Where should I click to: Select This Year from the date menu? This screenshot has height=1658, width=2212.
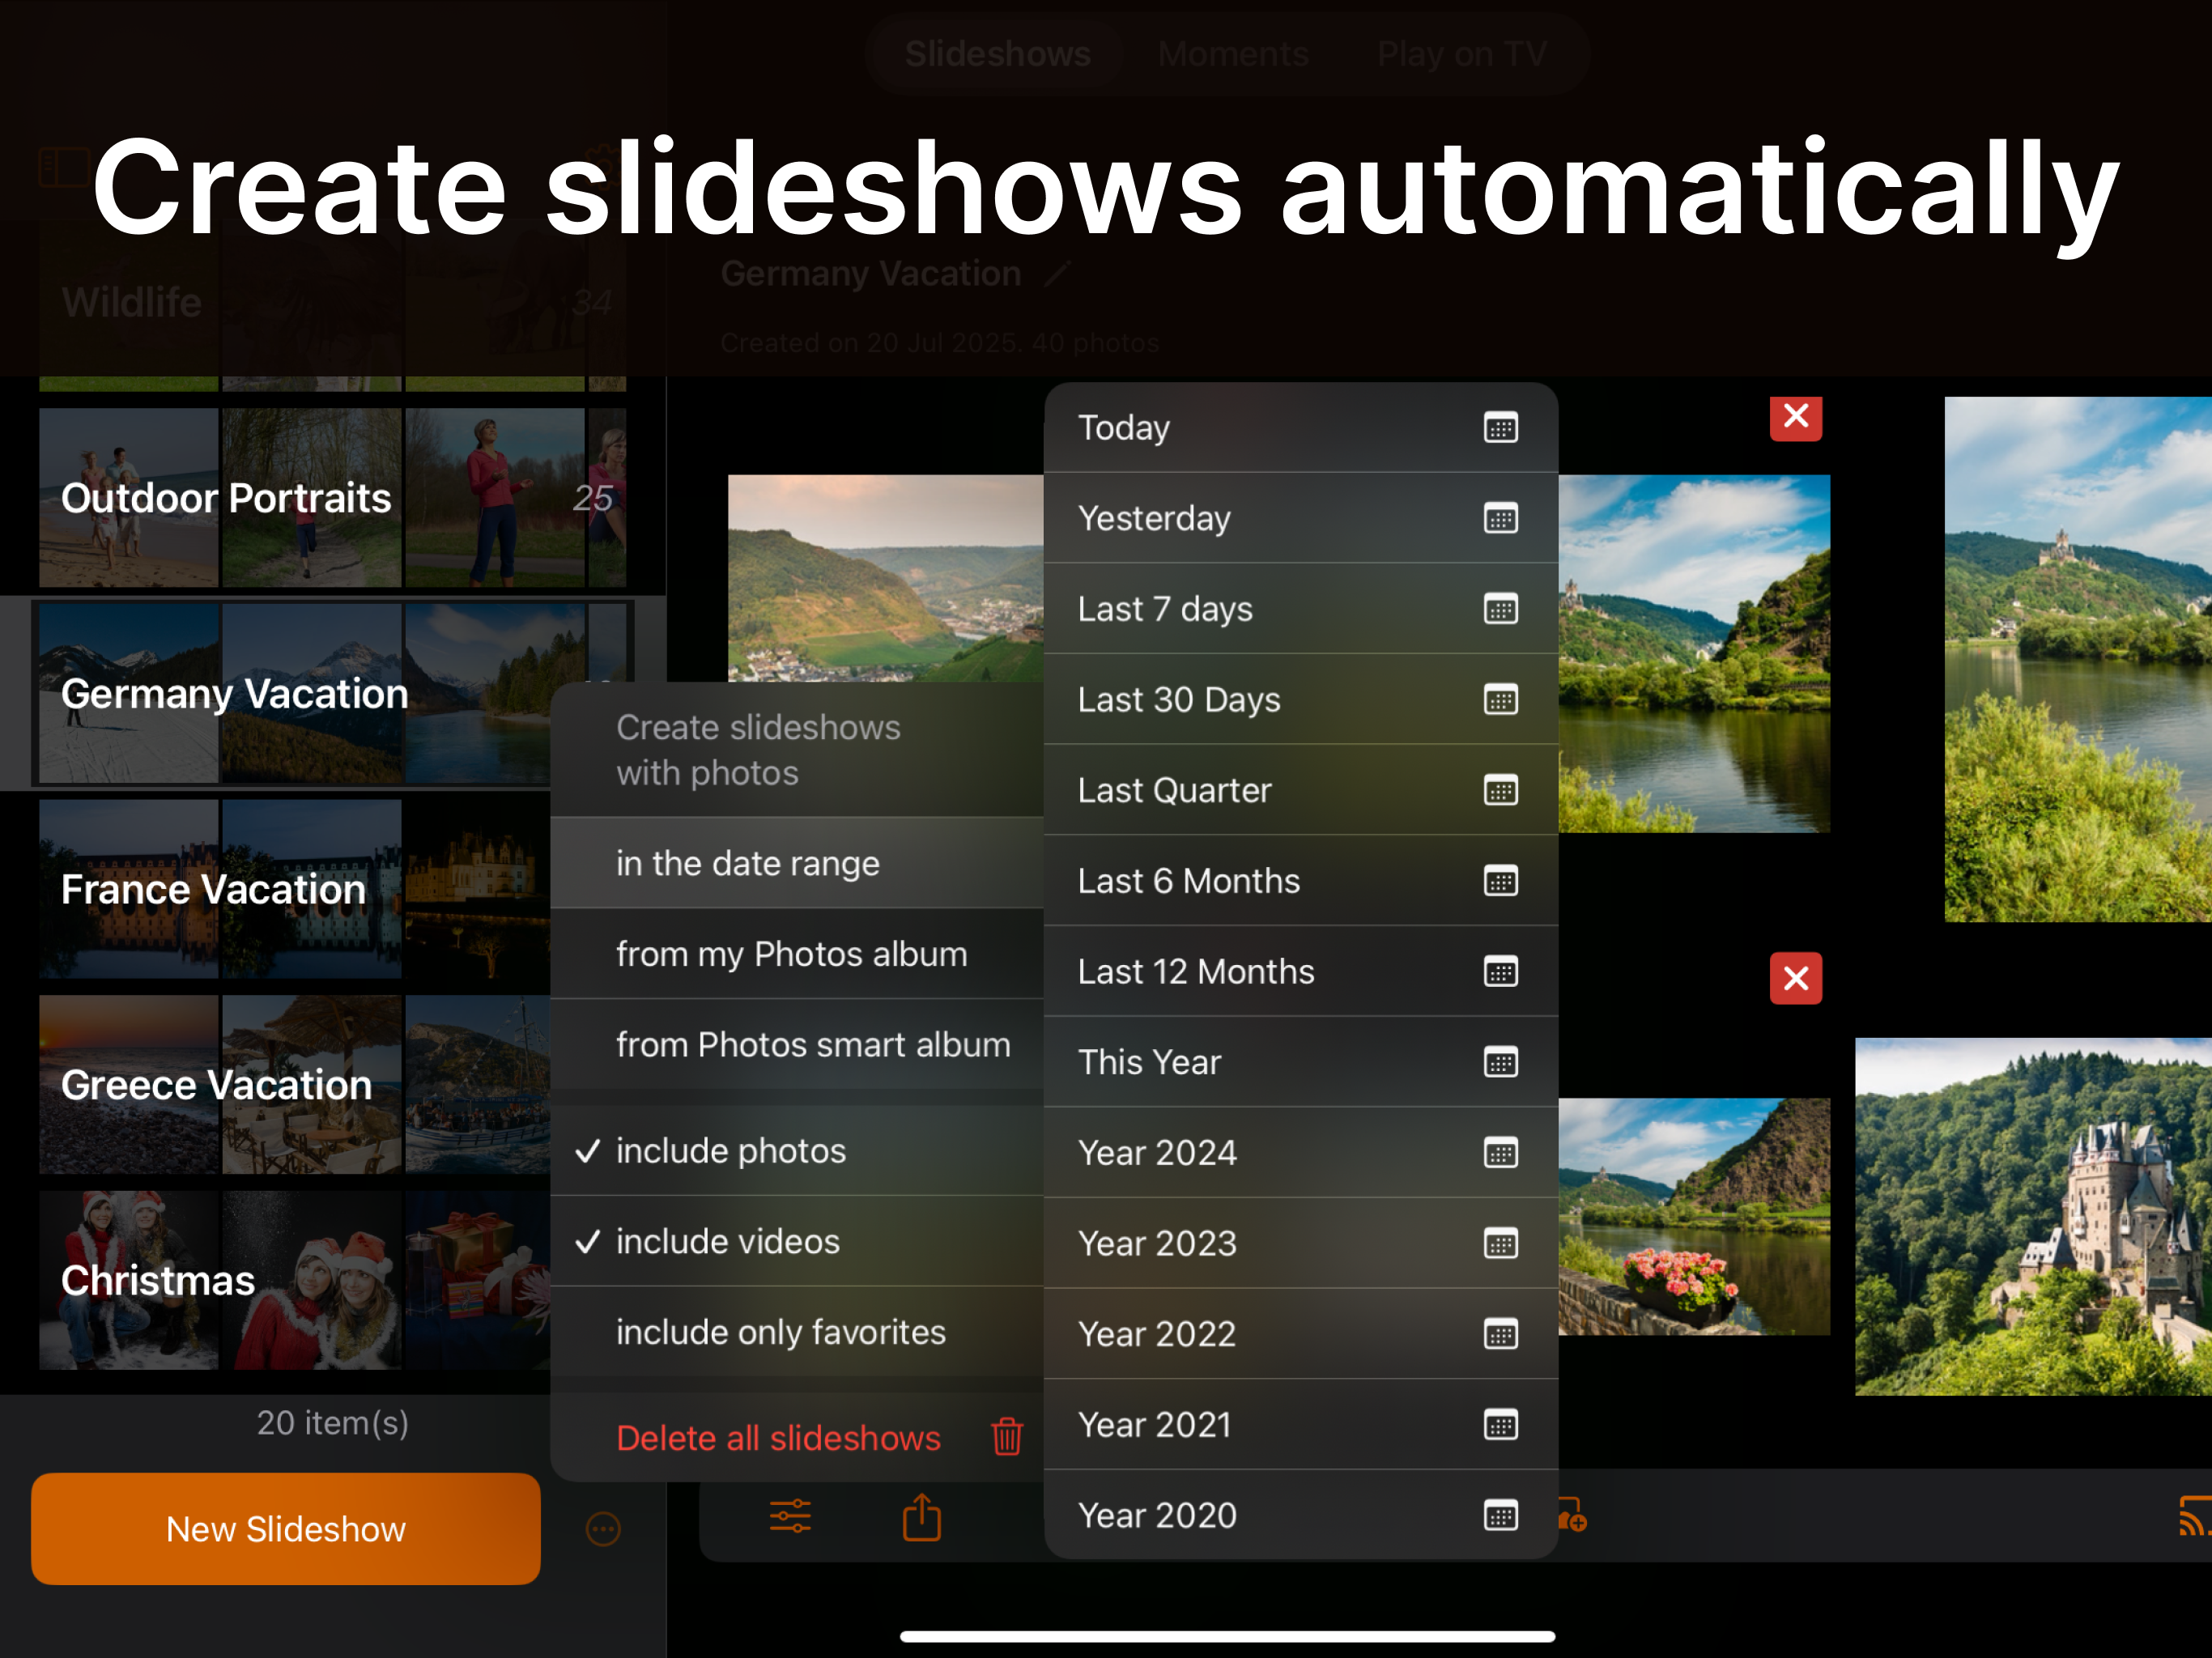coord(1149,1062)
